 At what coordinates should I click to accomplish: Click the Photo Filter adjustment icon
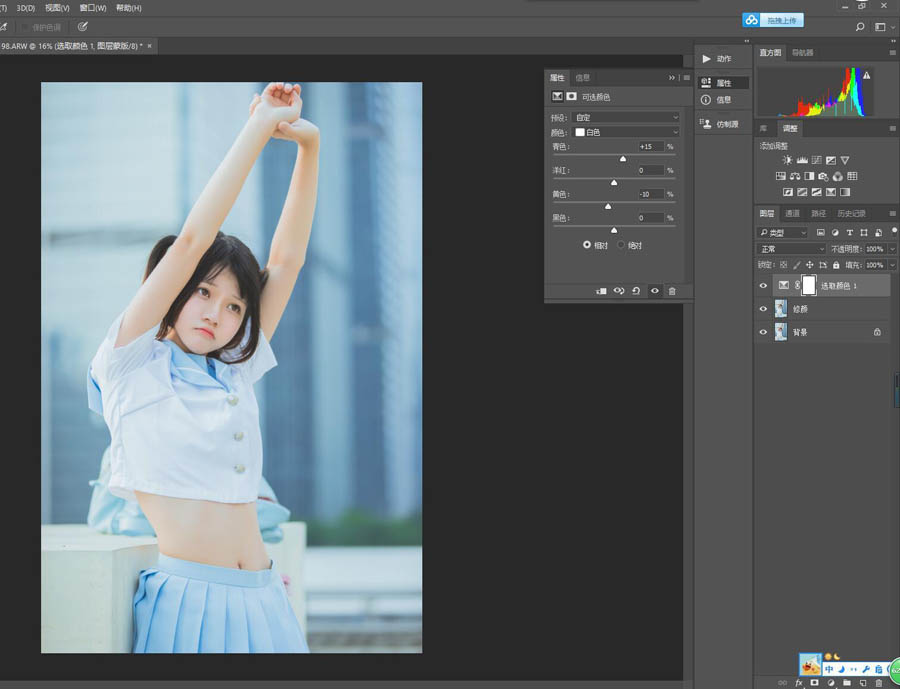823,176
